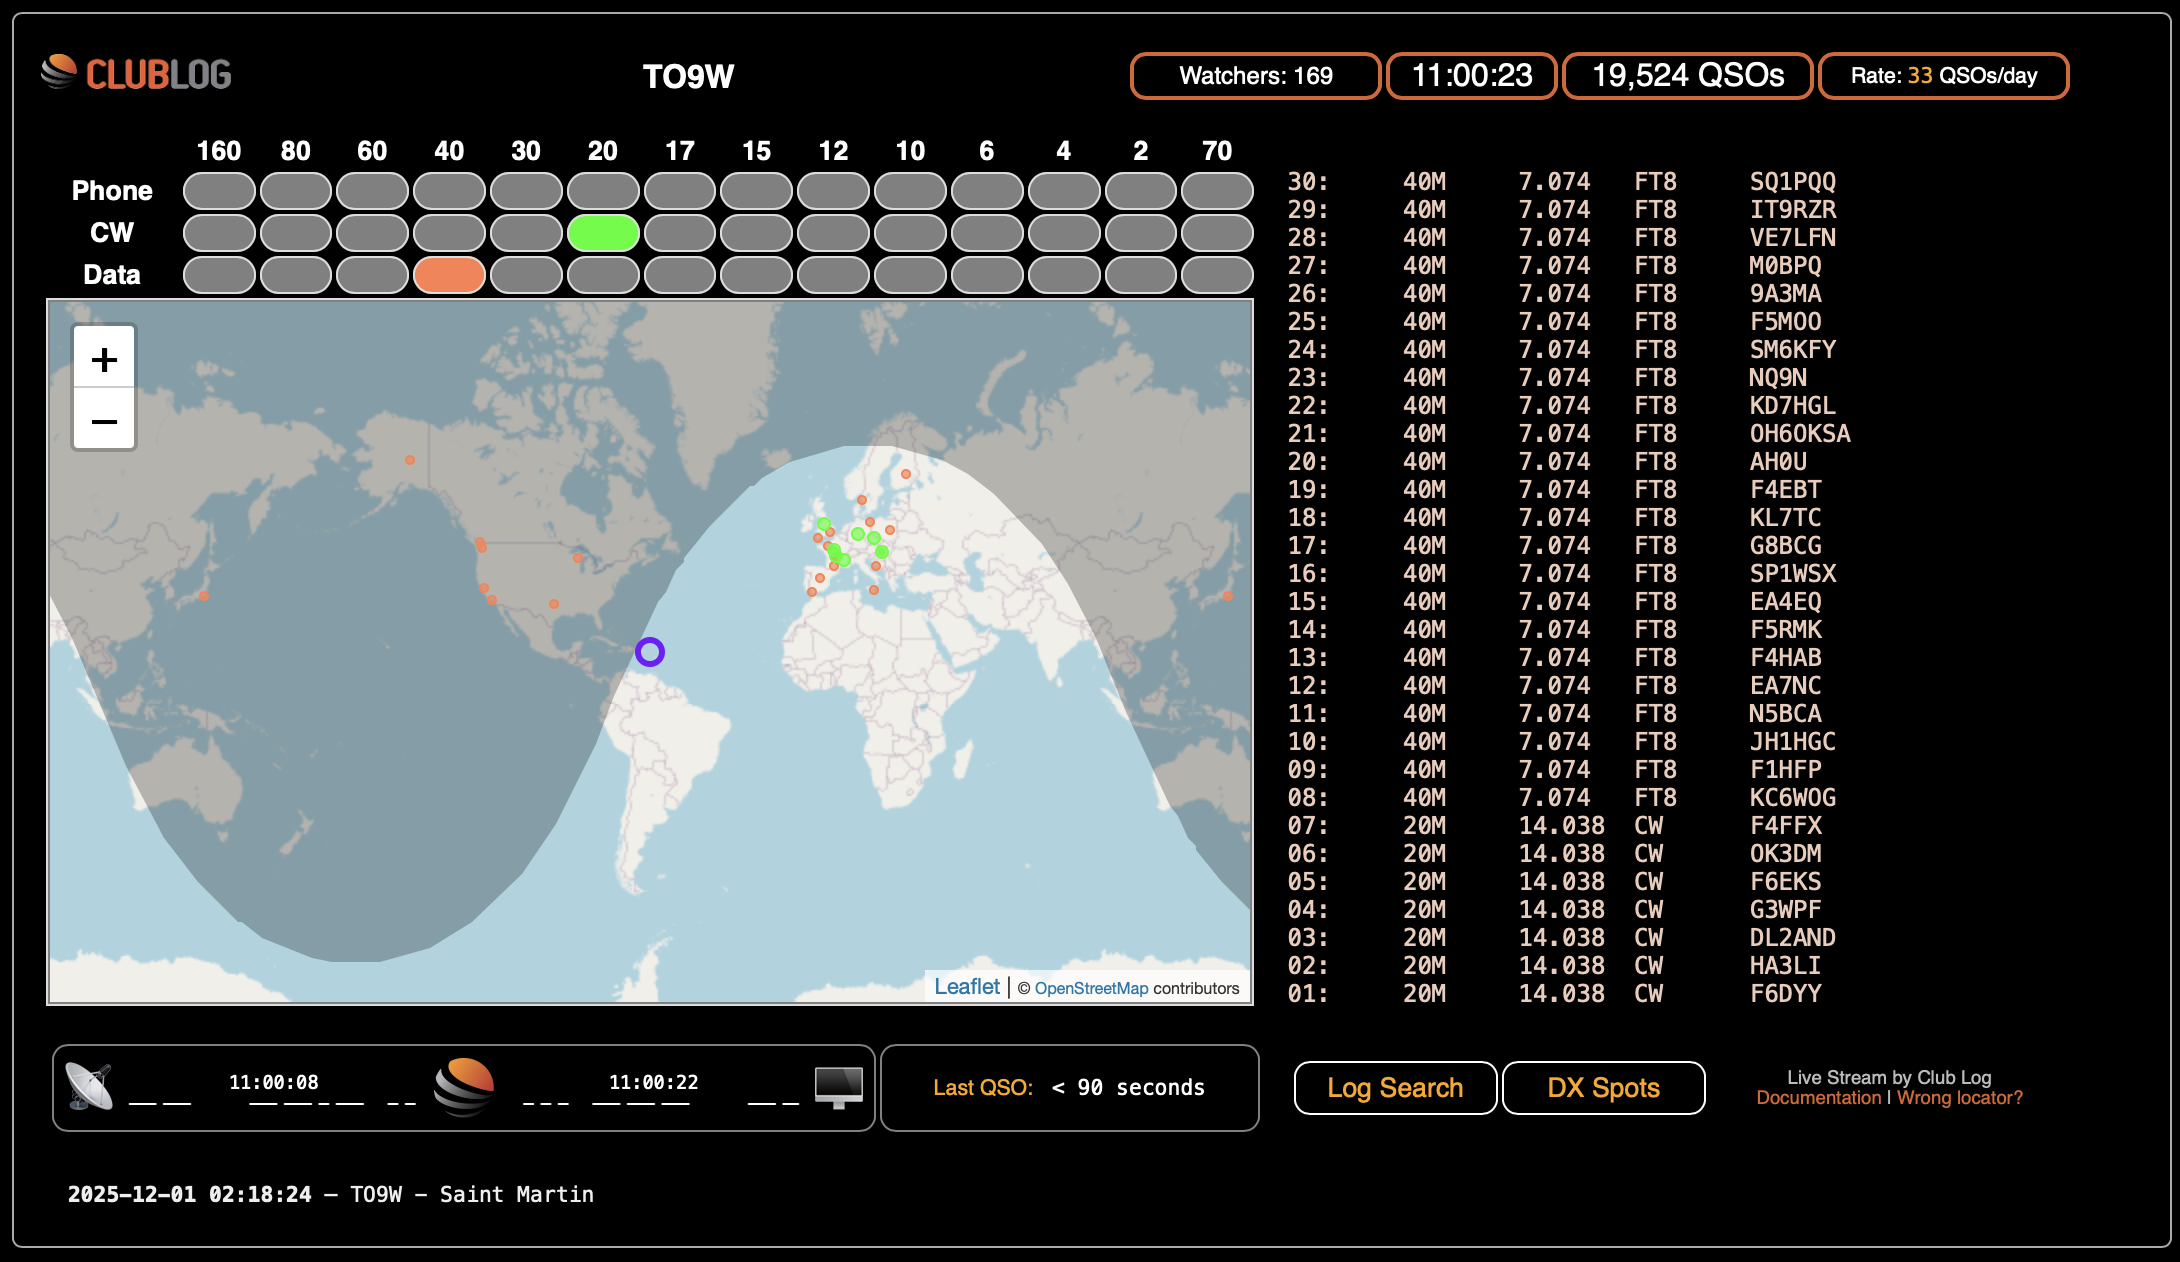The image size is (2180, 1262).
Task: Click the satellite dish icon
Action: (x=89, y=1087)
